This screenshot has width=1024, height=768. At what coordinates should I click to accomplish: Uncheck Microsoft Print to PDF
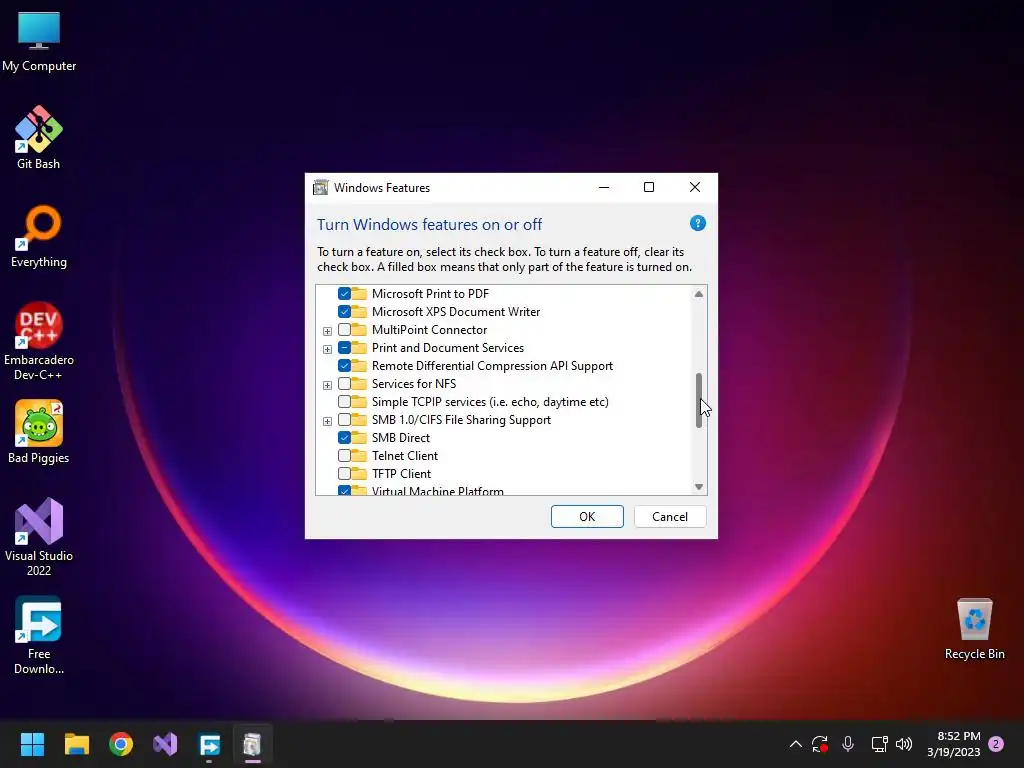344,294
